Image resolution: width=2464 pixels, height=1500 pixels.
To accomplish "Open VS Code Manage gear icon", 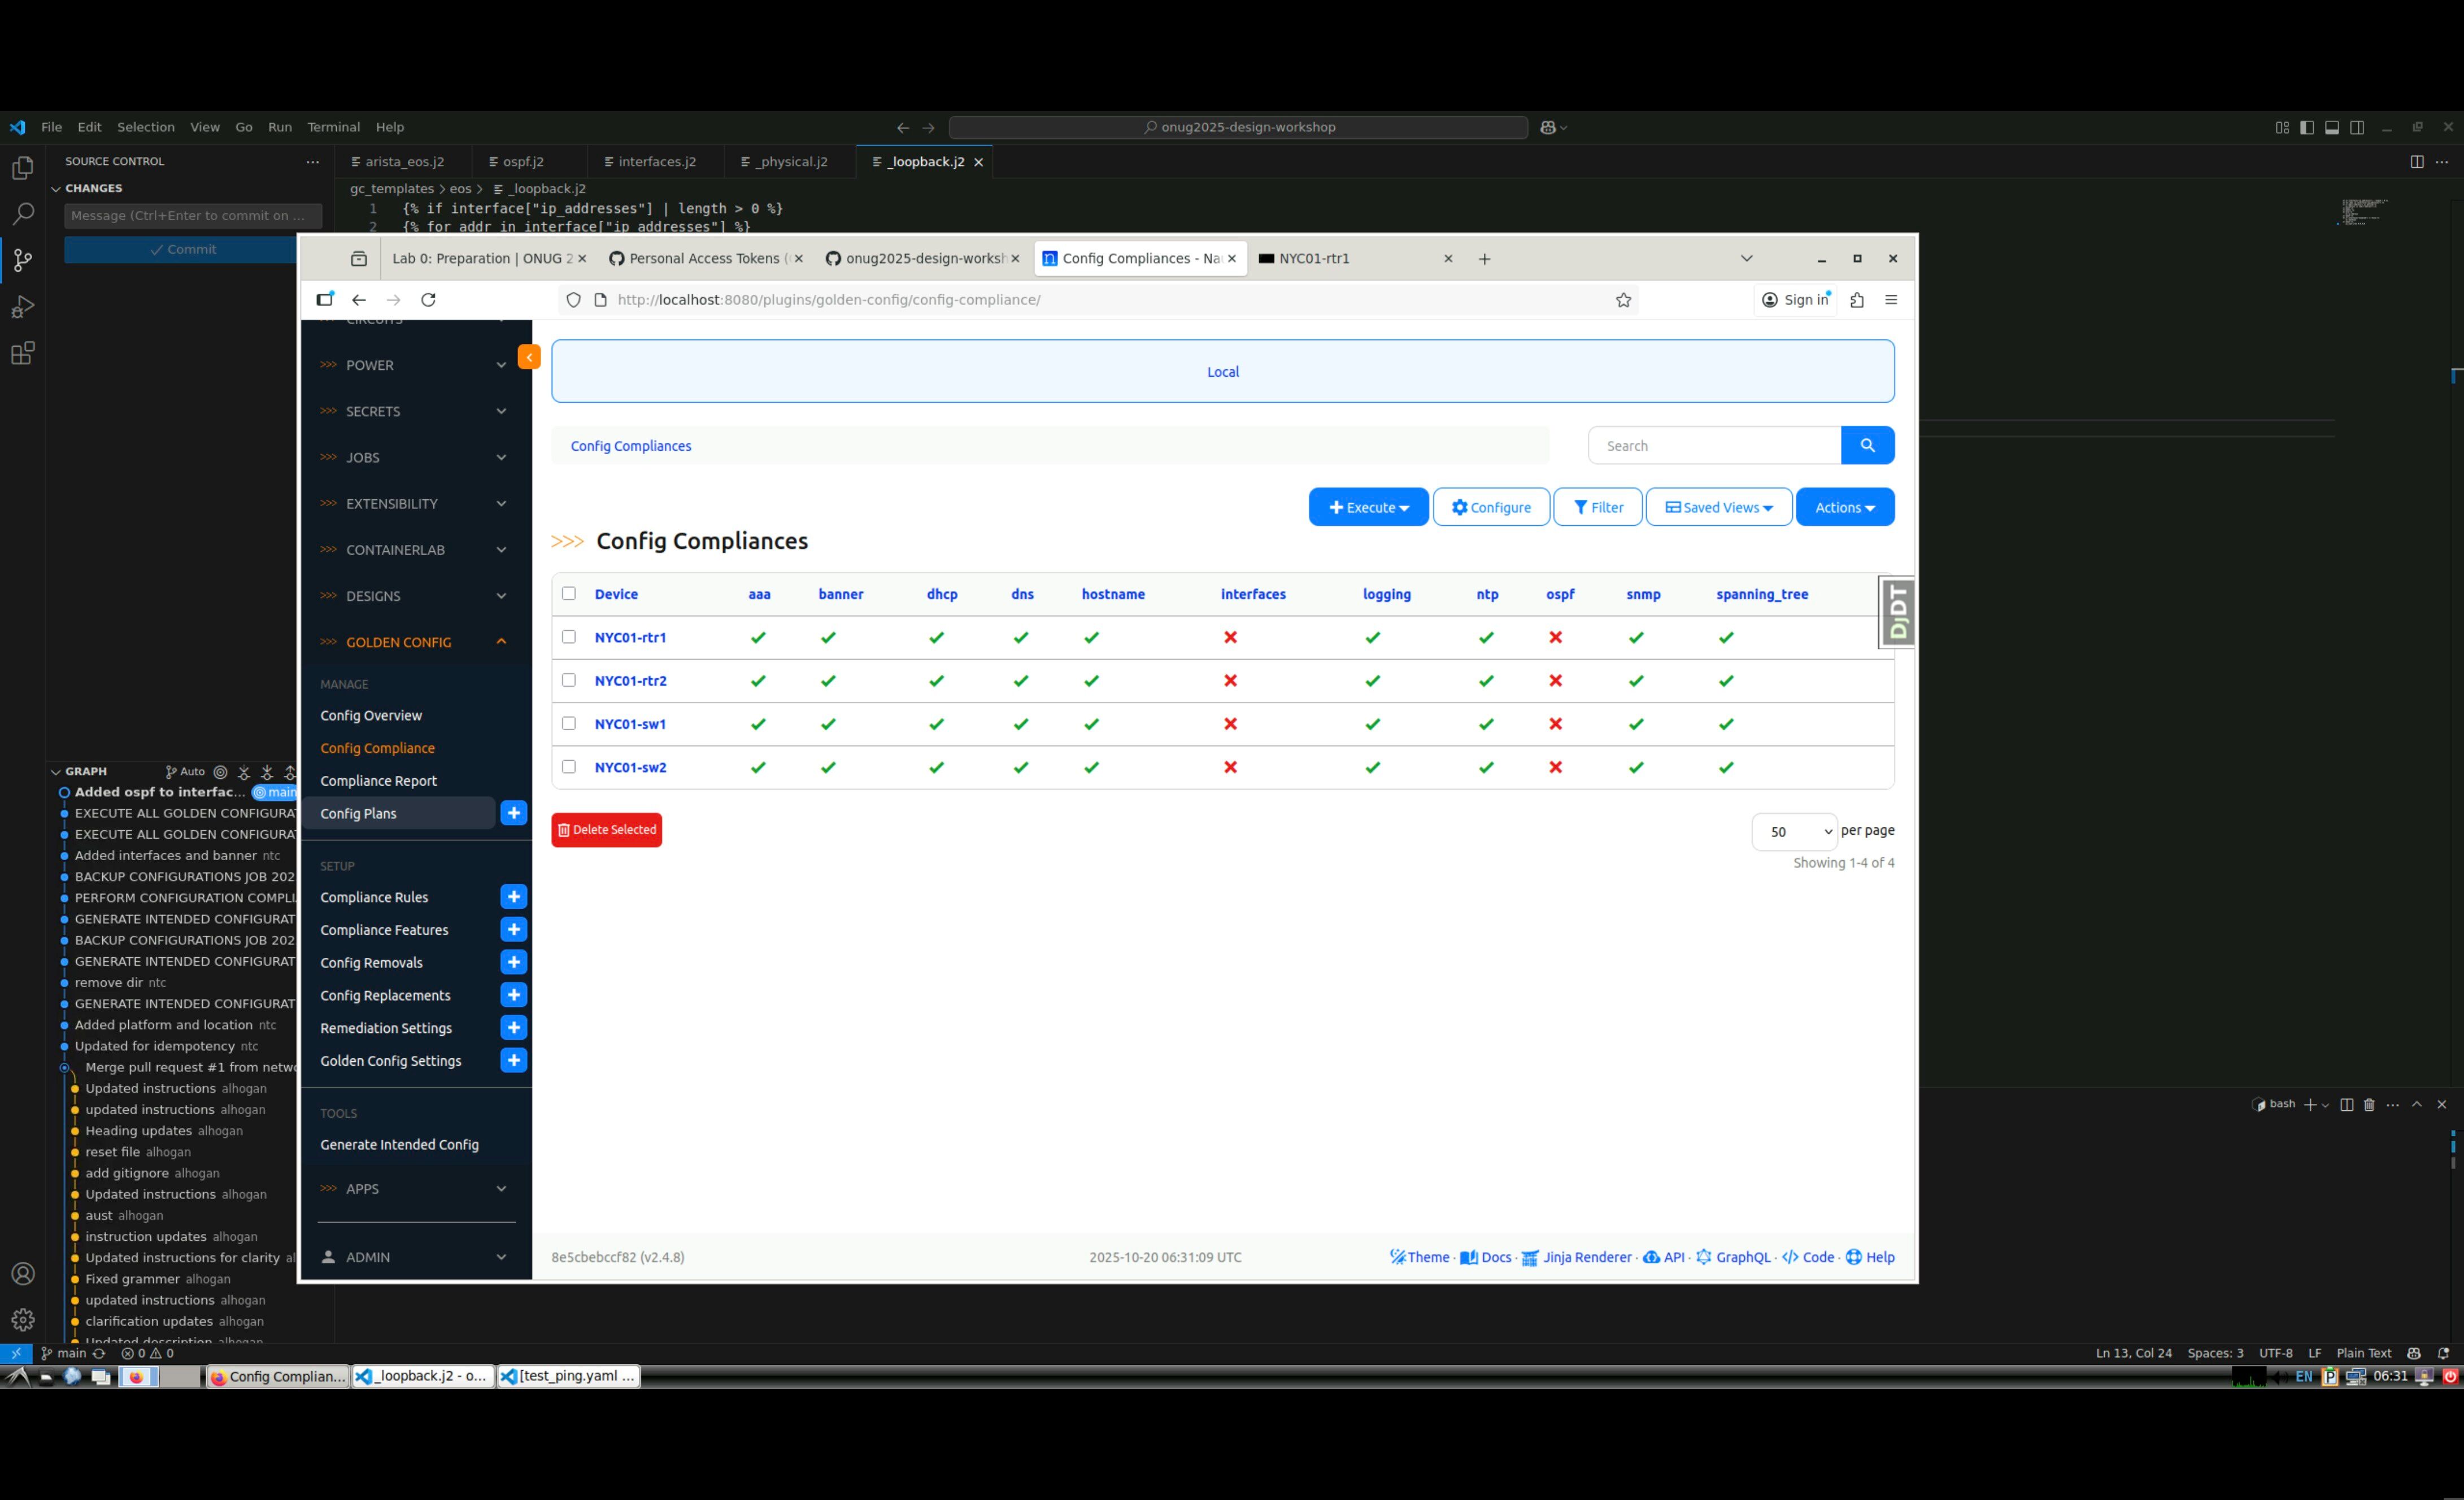I will click(x=22, y=1319).
